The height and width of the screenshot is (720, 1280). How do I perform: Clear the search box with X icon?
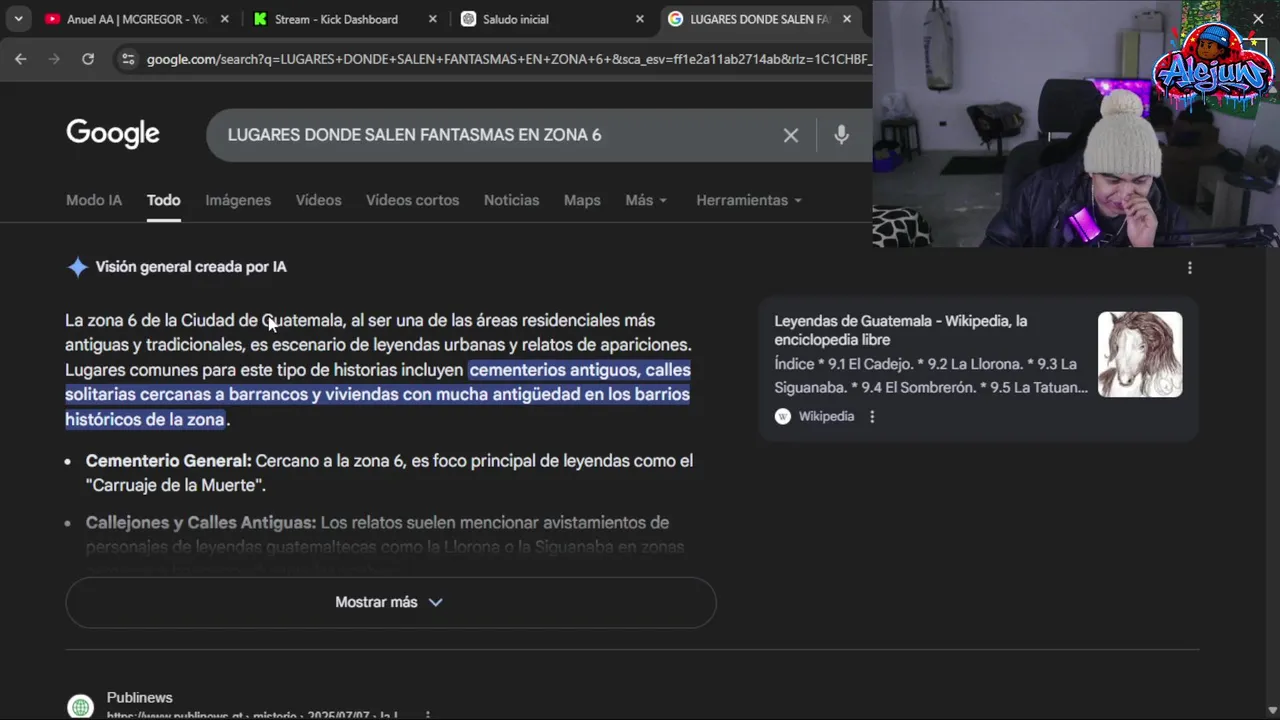[x=791, y=135]
